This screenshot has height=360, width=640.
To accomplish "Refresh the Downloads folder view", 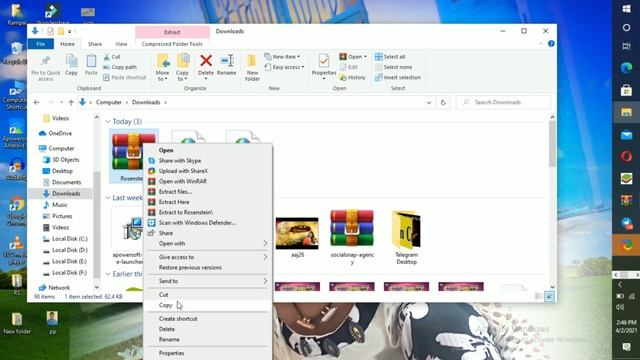I will pos(443,102).
